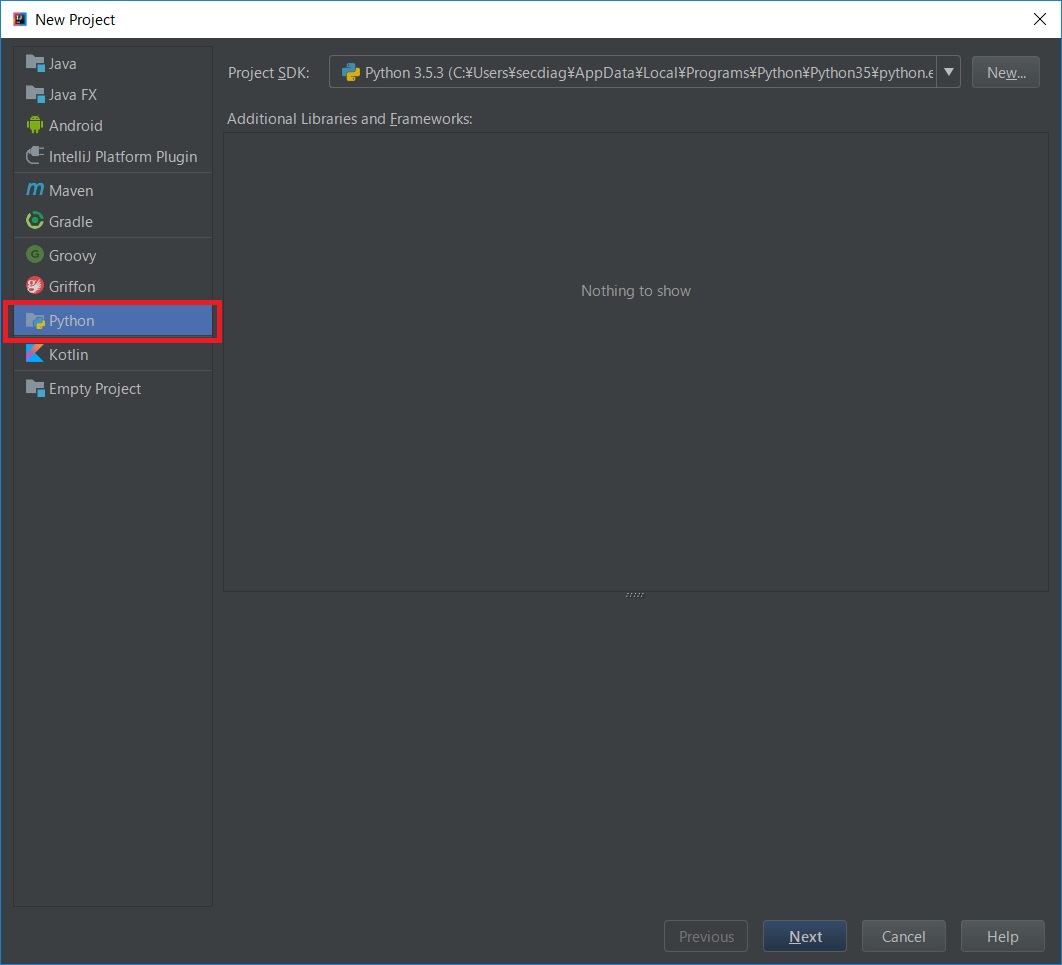Click the Additional Libraries and Frameworks panel
This screenshot has height=965, width=1062.
pyautogui.click(x=635, y=400)
